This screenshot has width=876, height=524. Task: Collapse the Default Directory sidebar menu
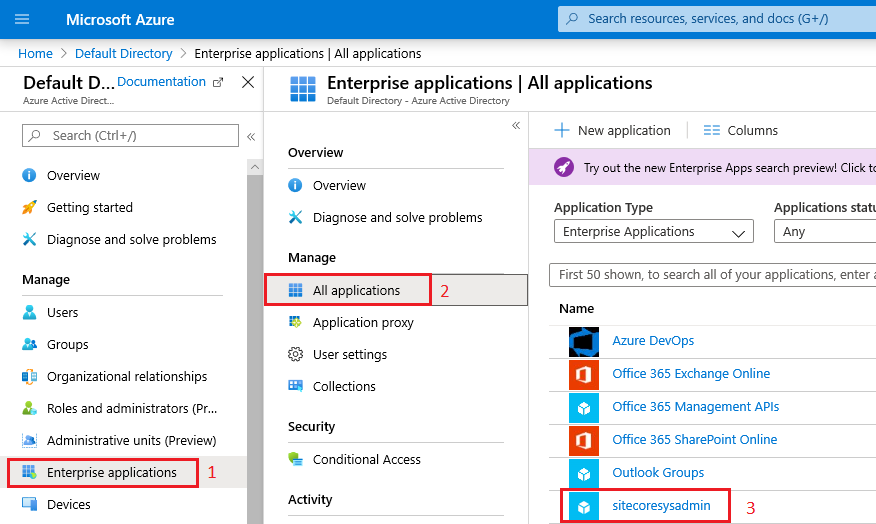pos(251,136)
